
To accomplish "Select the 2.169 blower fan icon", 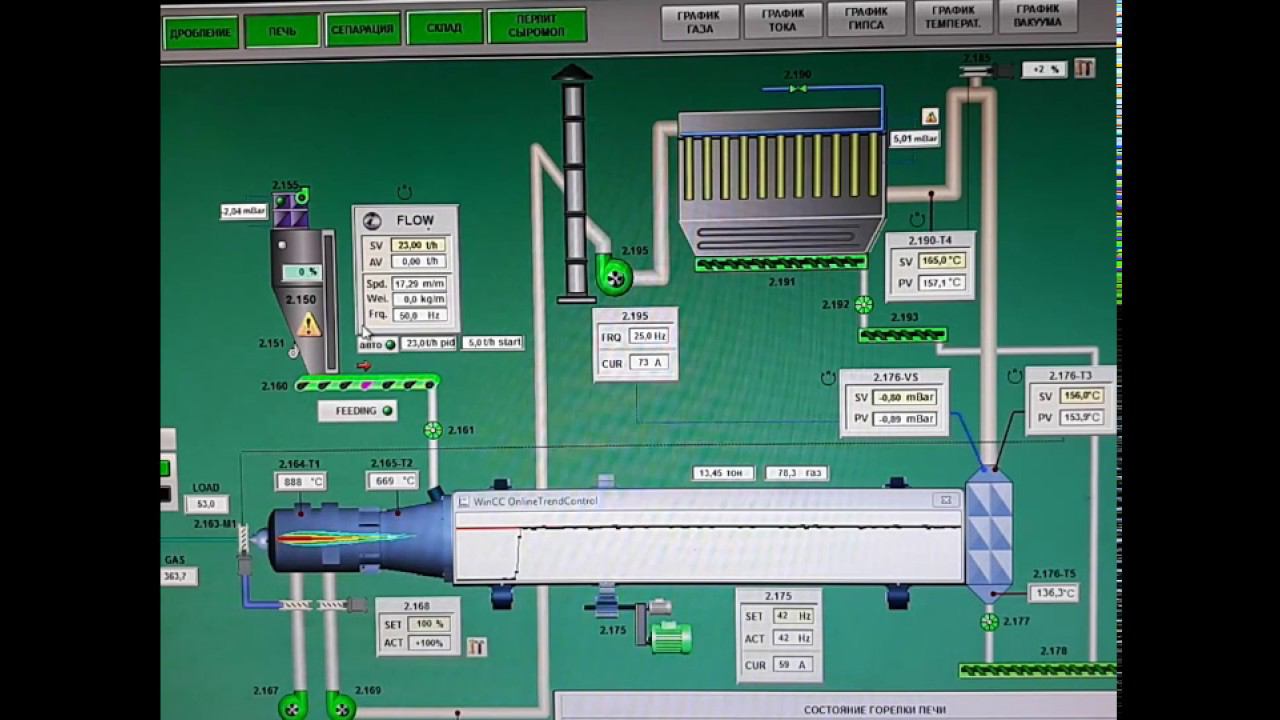I will click(x=340, y=705).
